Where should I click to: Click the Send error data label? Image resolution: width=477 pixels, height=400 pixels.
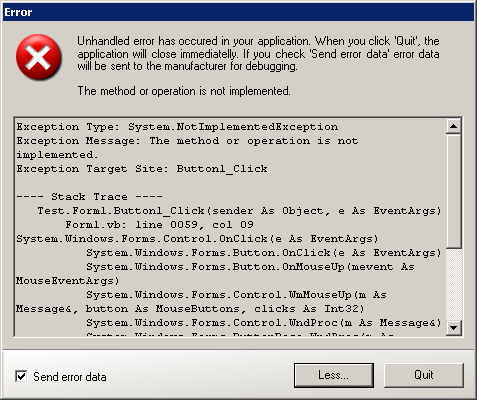point(70,377)
